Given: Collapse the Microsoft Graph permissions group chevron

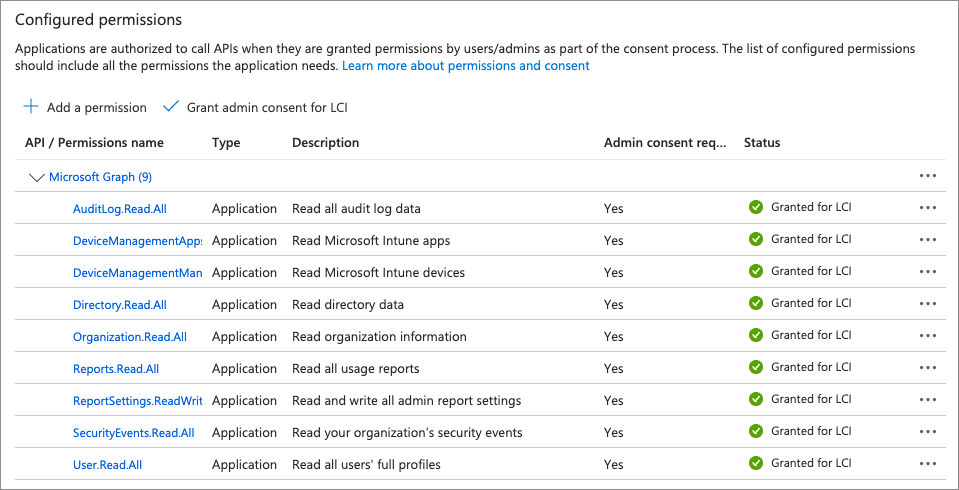Looking at the screenshot, I should pyautogui.click(x=37, y=177).
